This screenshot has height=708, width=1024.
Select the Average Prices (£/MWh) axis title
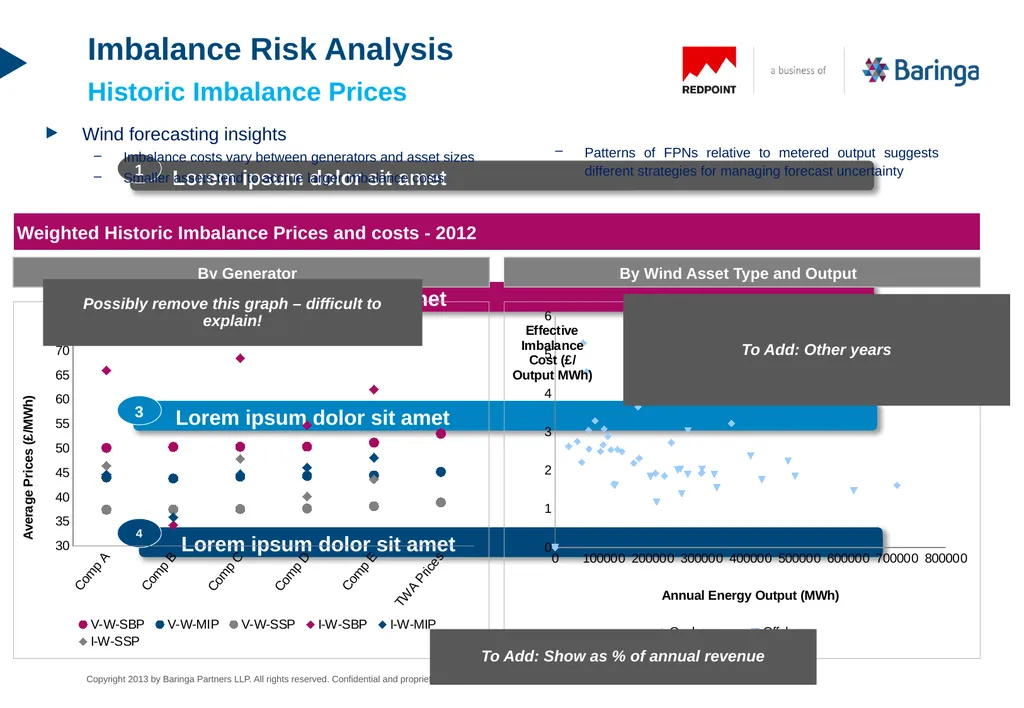28,467
